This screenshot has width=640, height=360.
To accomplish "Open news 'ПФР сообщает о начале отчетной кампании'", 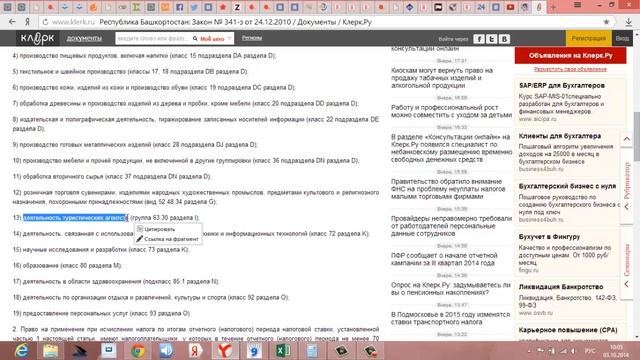I will 444,259.
